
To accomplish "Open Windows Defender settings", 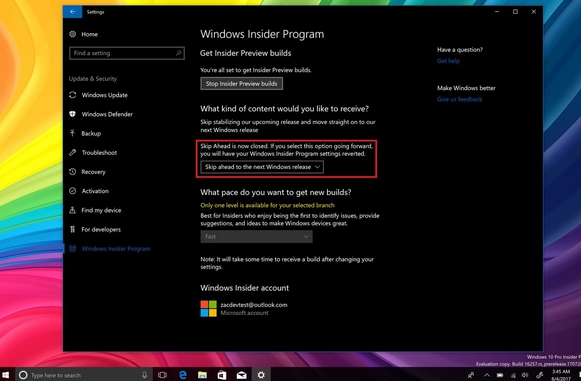I will (107, 114).
